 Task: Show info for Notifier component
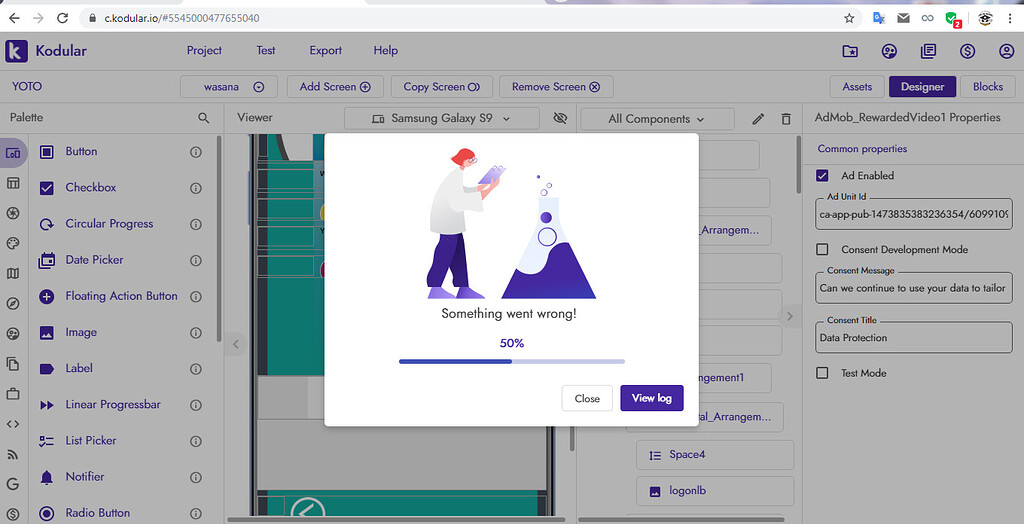coord(195,477)
